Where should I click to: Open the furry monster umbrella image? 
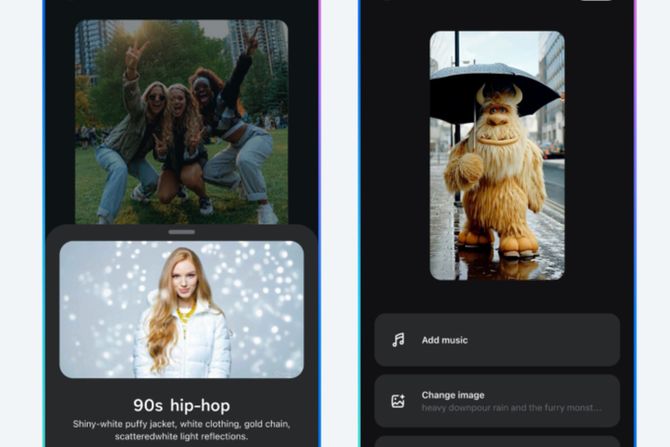coord(497,156)
